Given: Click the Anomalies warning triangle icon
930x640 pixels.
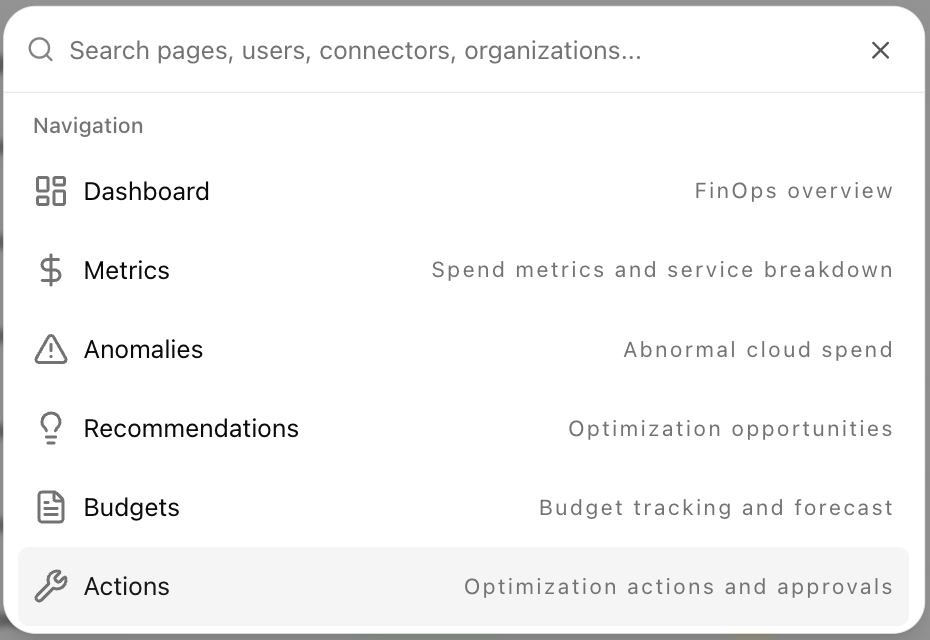Looking at the screenshot, I should (51, 349).
